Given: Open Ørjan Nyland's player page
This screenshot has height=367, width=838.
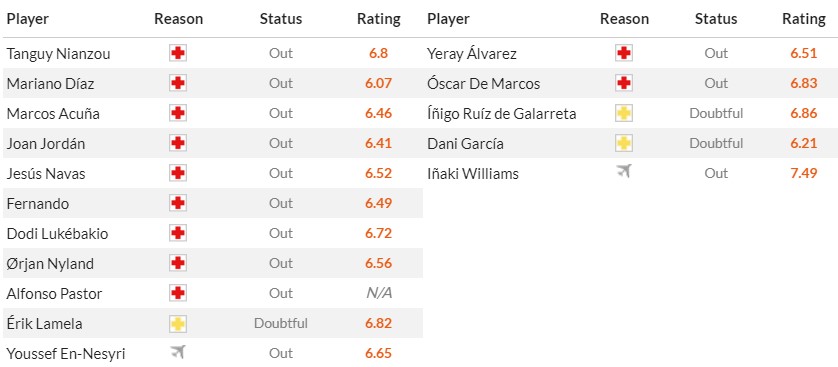Looking at the screenshot, I should (50, 264).
